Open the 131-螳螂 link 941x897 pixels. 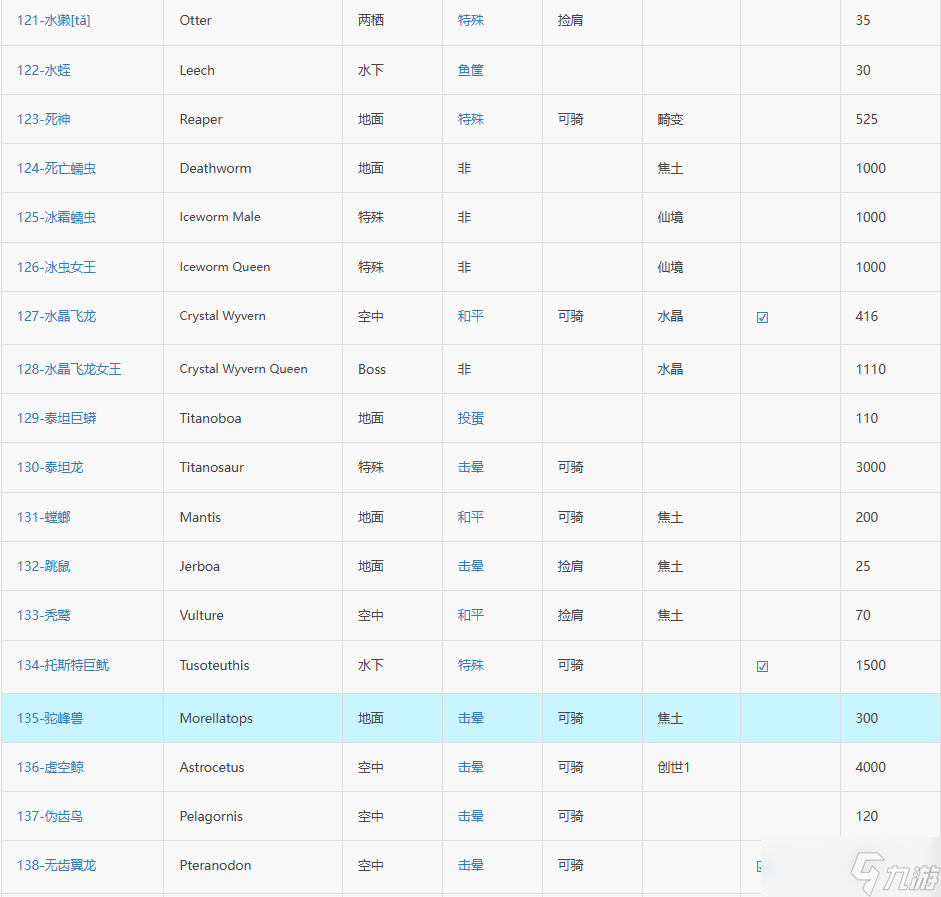[44, 517]
